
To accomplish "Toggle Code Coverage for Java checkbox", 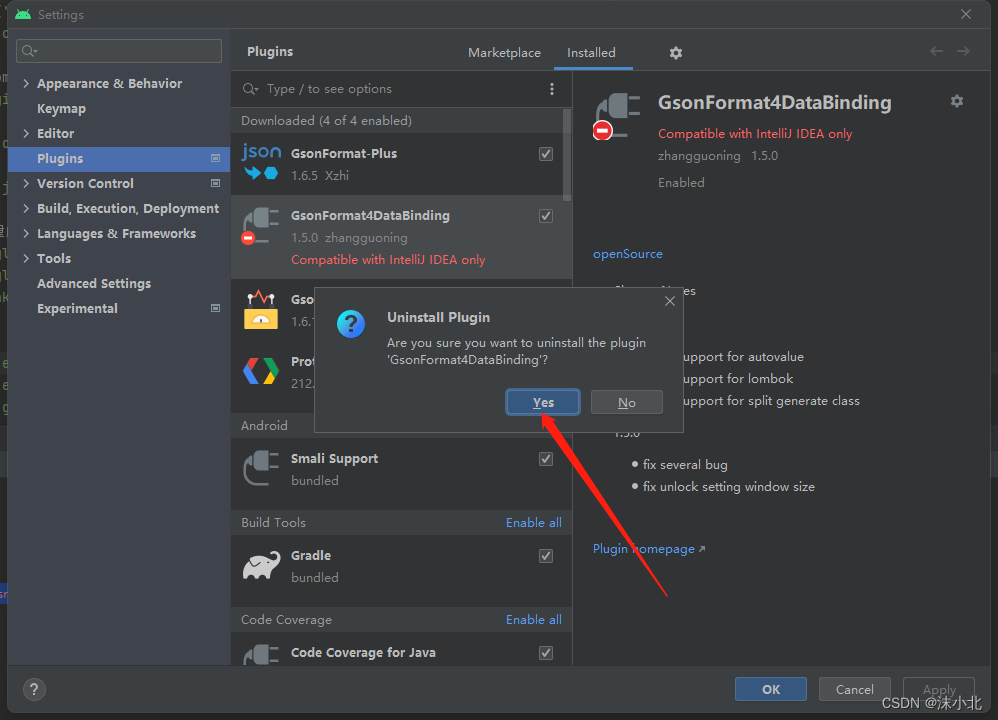I will click(x=545, y=653).
